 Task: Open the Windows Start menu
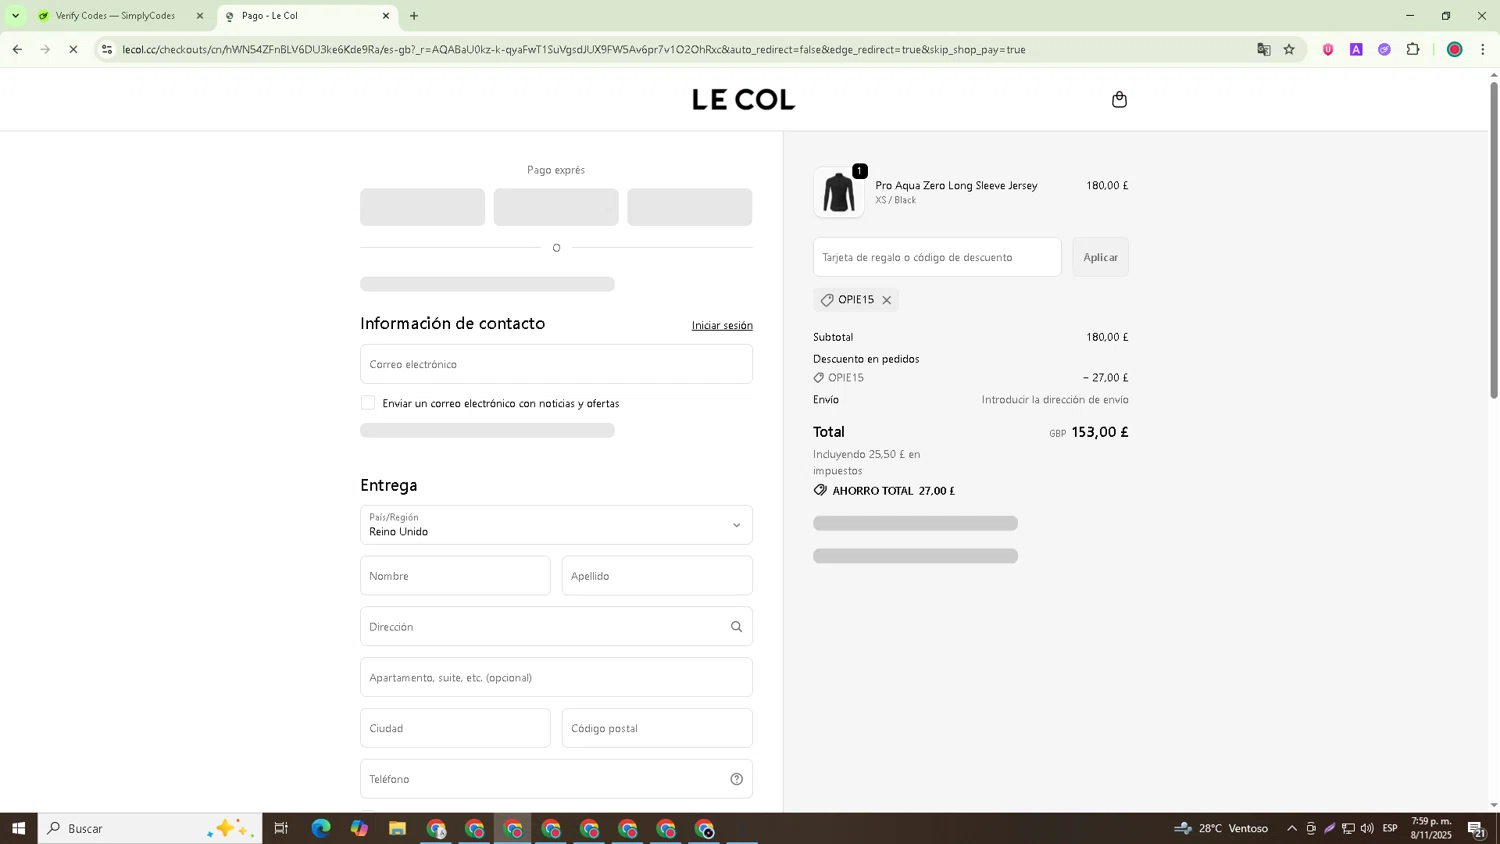[x=18, y=828]
